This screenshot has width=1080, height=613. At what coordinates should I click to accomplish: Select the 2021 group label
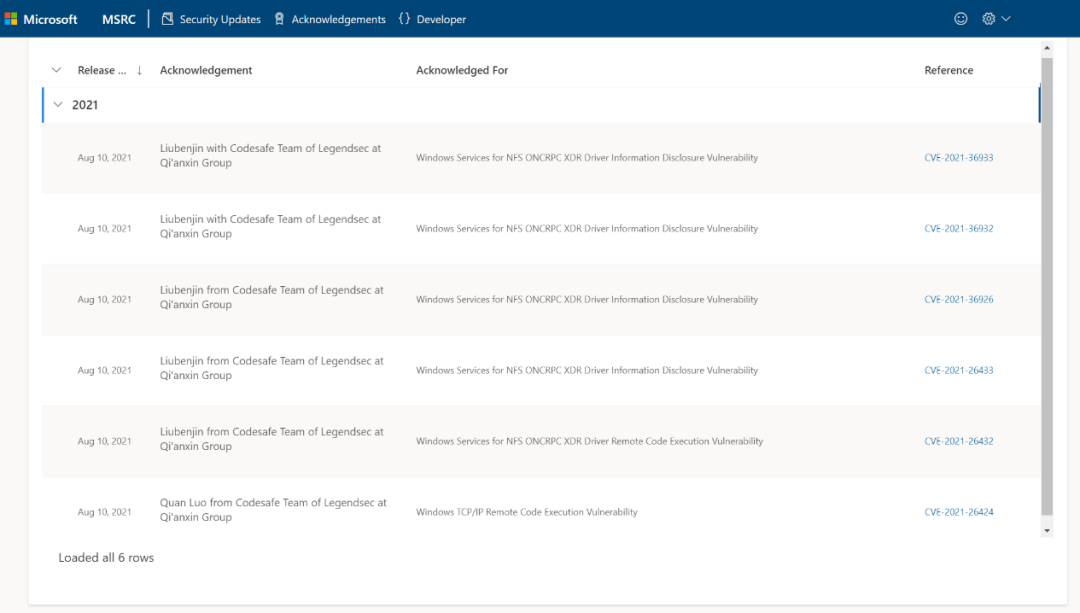tap(85, 105)
